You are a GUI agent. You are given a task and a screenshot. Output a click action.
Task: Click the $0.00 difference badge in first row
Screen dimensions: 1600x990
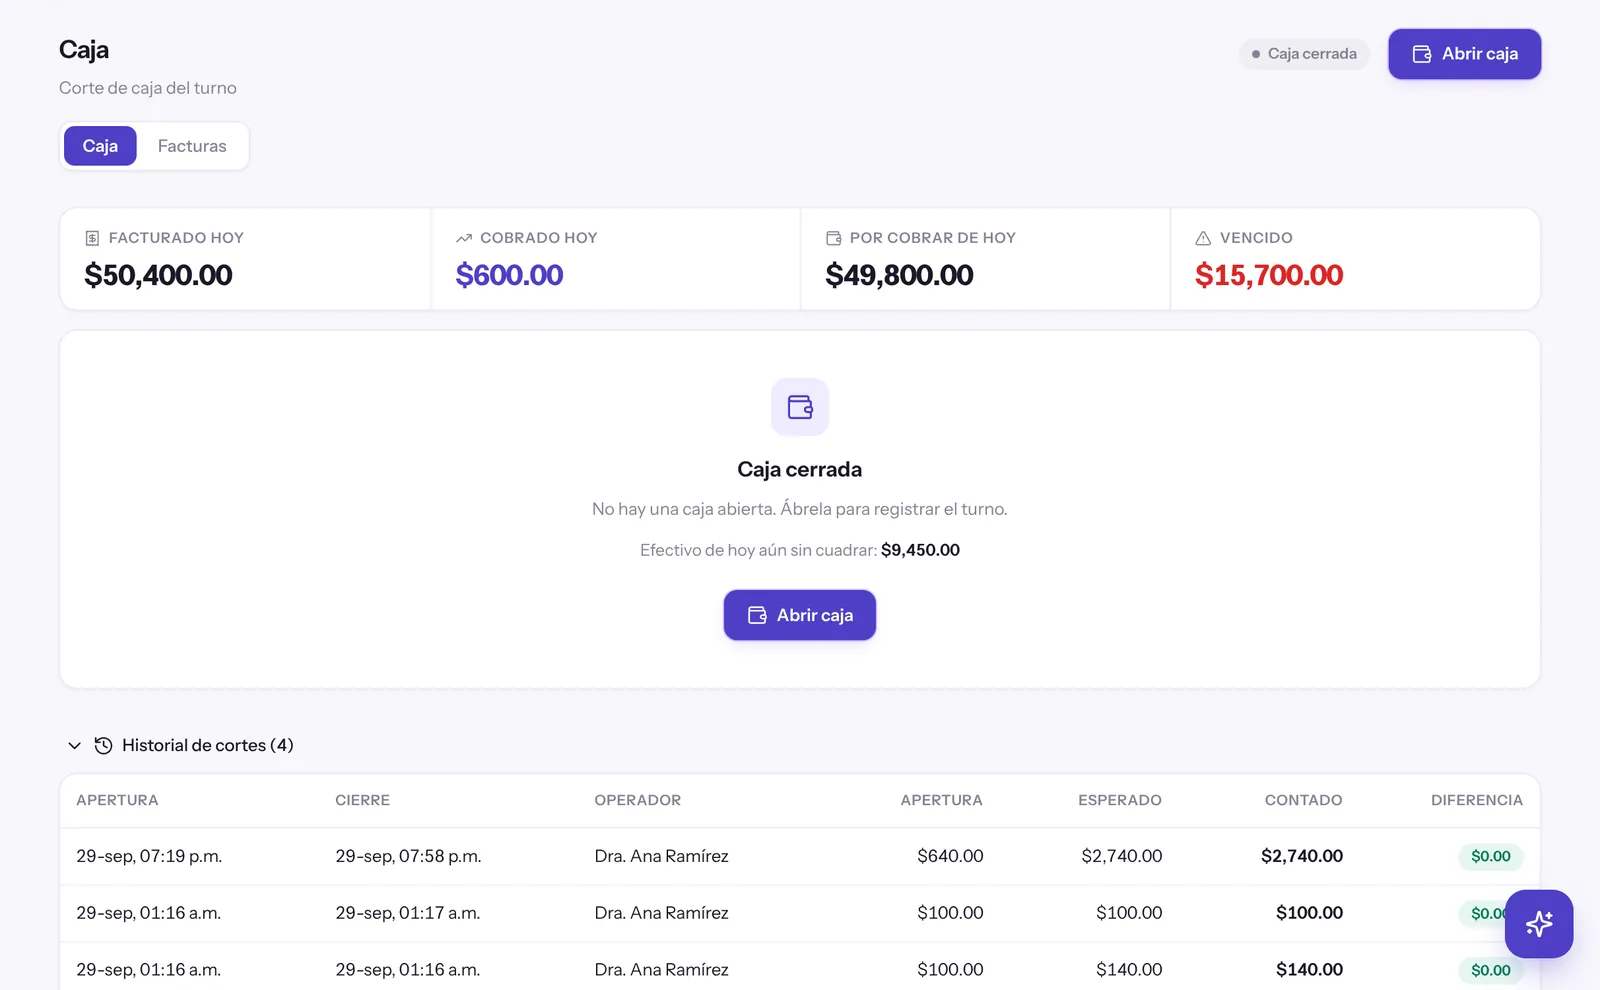click(x=1491, y=856)
